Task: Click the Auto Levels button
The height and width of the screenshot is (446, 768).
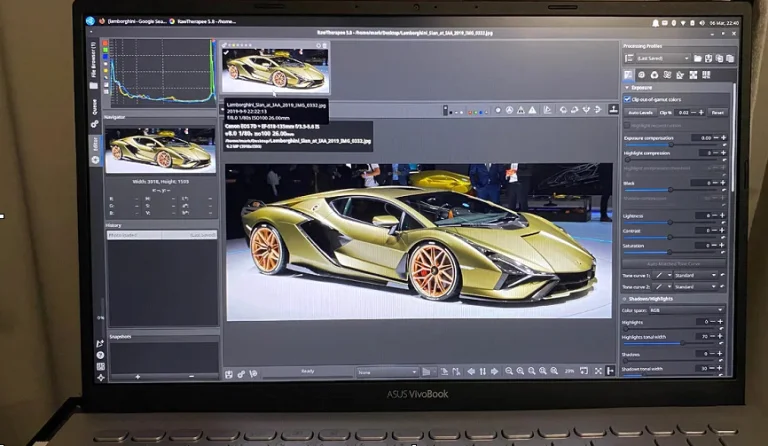Action: click(640, 113)
